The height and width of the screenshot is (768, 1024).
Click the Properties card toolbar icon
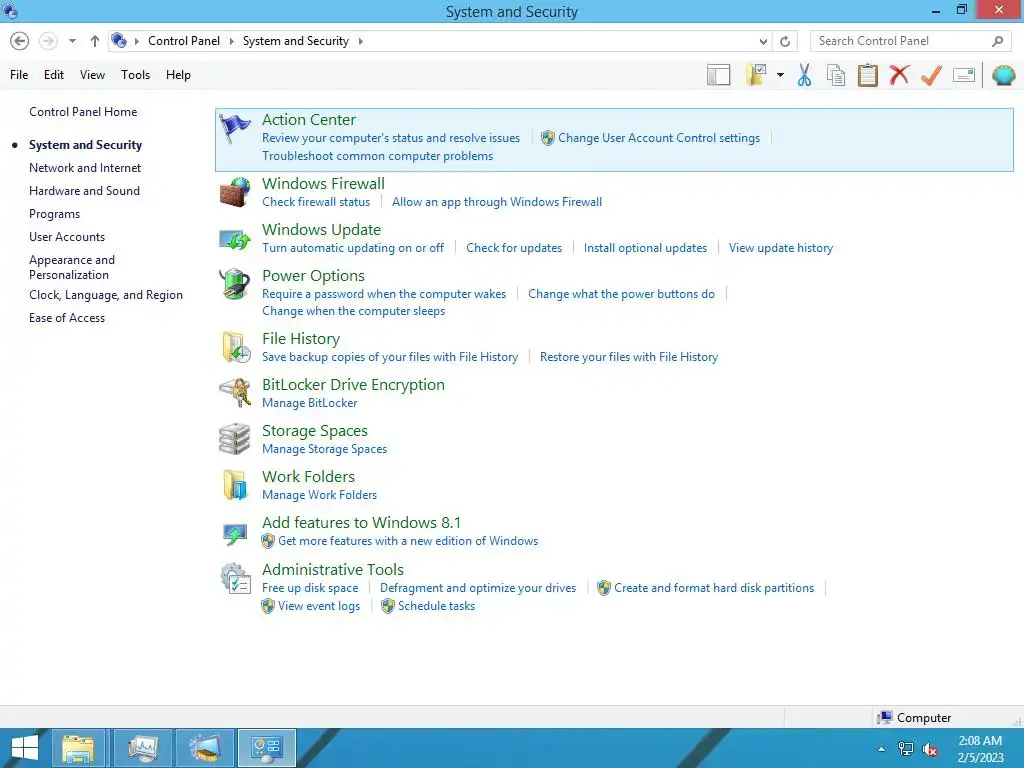click(964, 75)
